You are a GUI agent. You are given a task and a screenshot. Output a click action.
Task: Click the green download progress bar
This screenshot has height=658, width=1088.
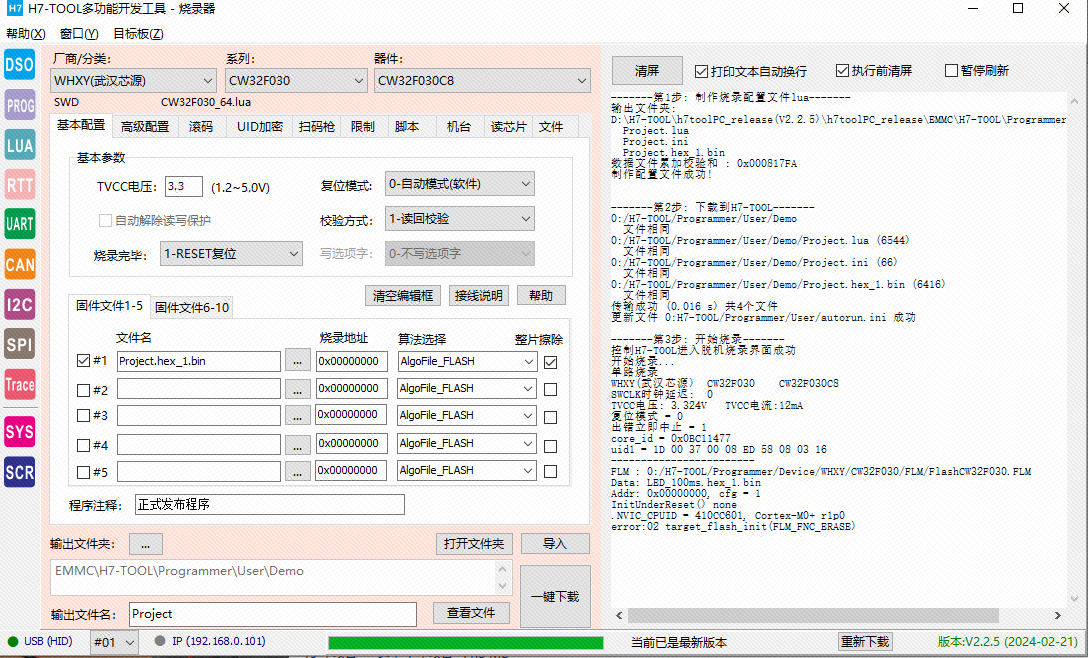point(466,643)
